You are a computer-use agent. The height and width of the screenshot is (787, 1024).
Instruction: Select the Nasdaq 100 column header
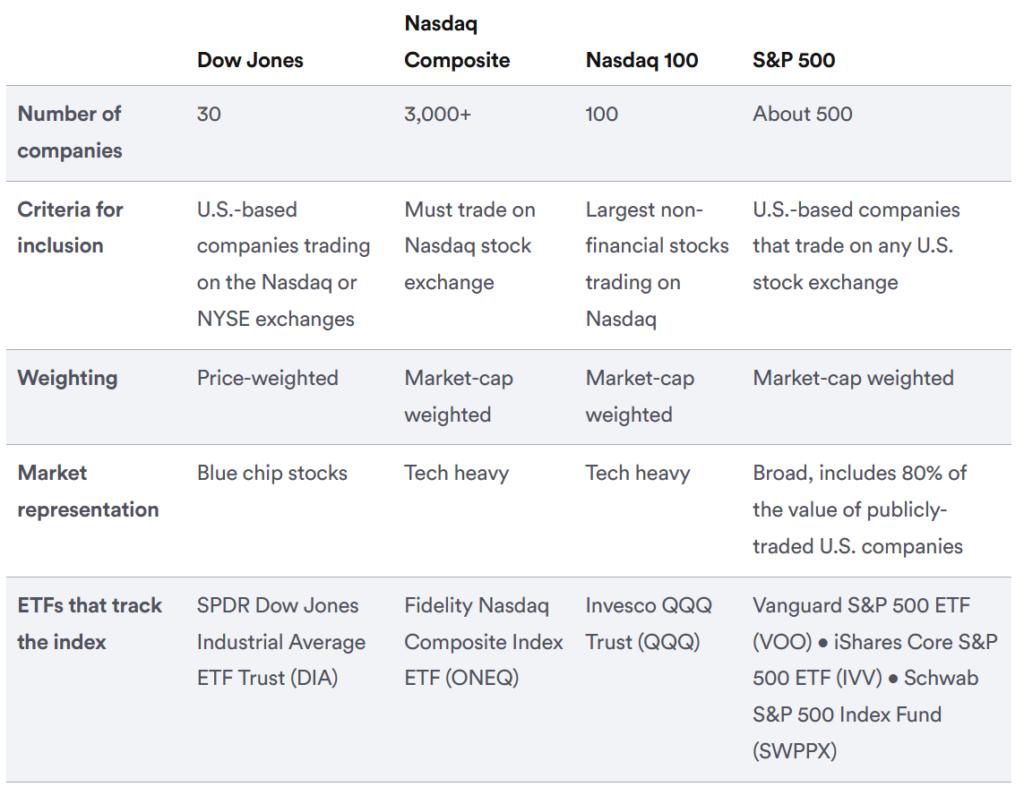642,60
